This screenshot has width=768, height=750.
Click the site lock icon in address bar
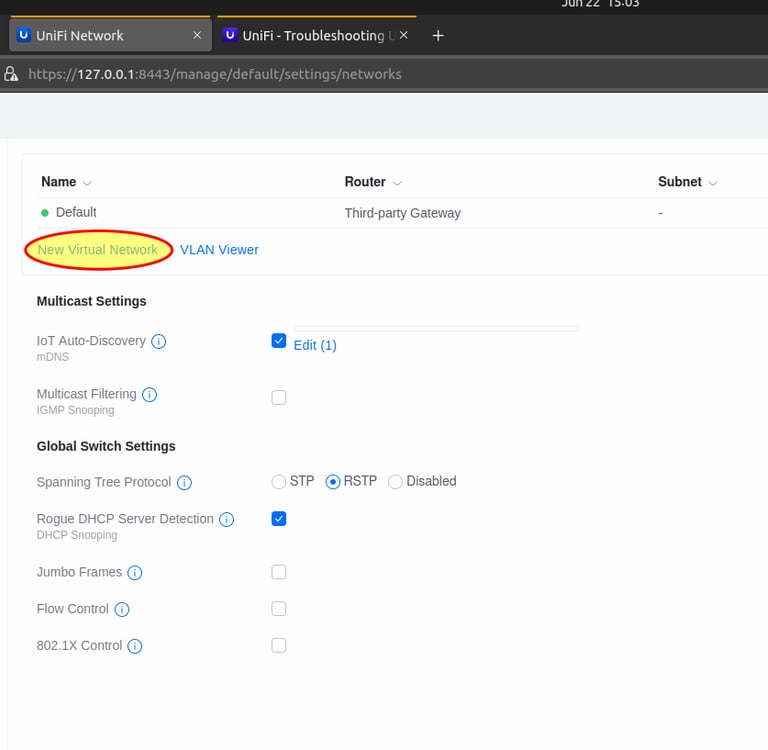[11, 74]
